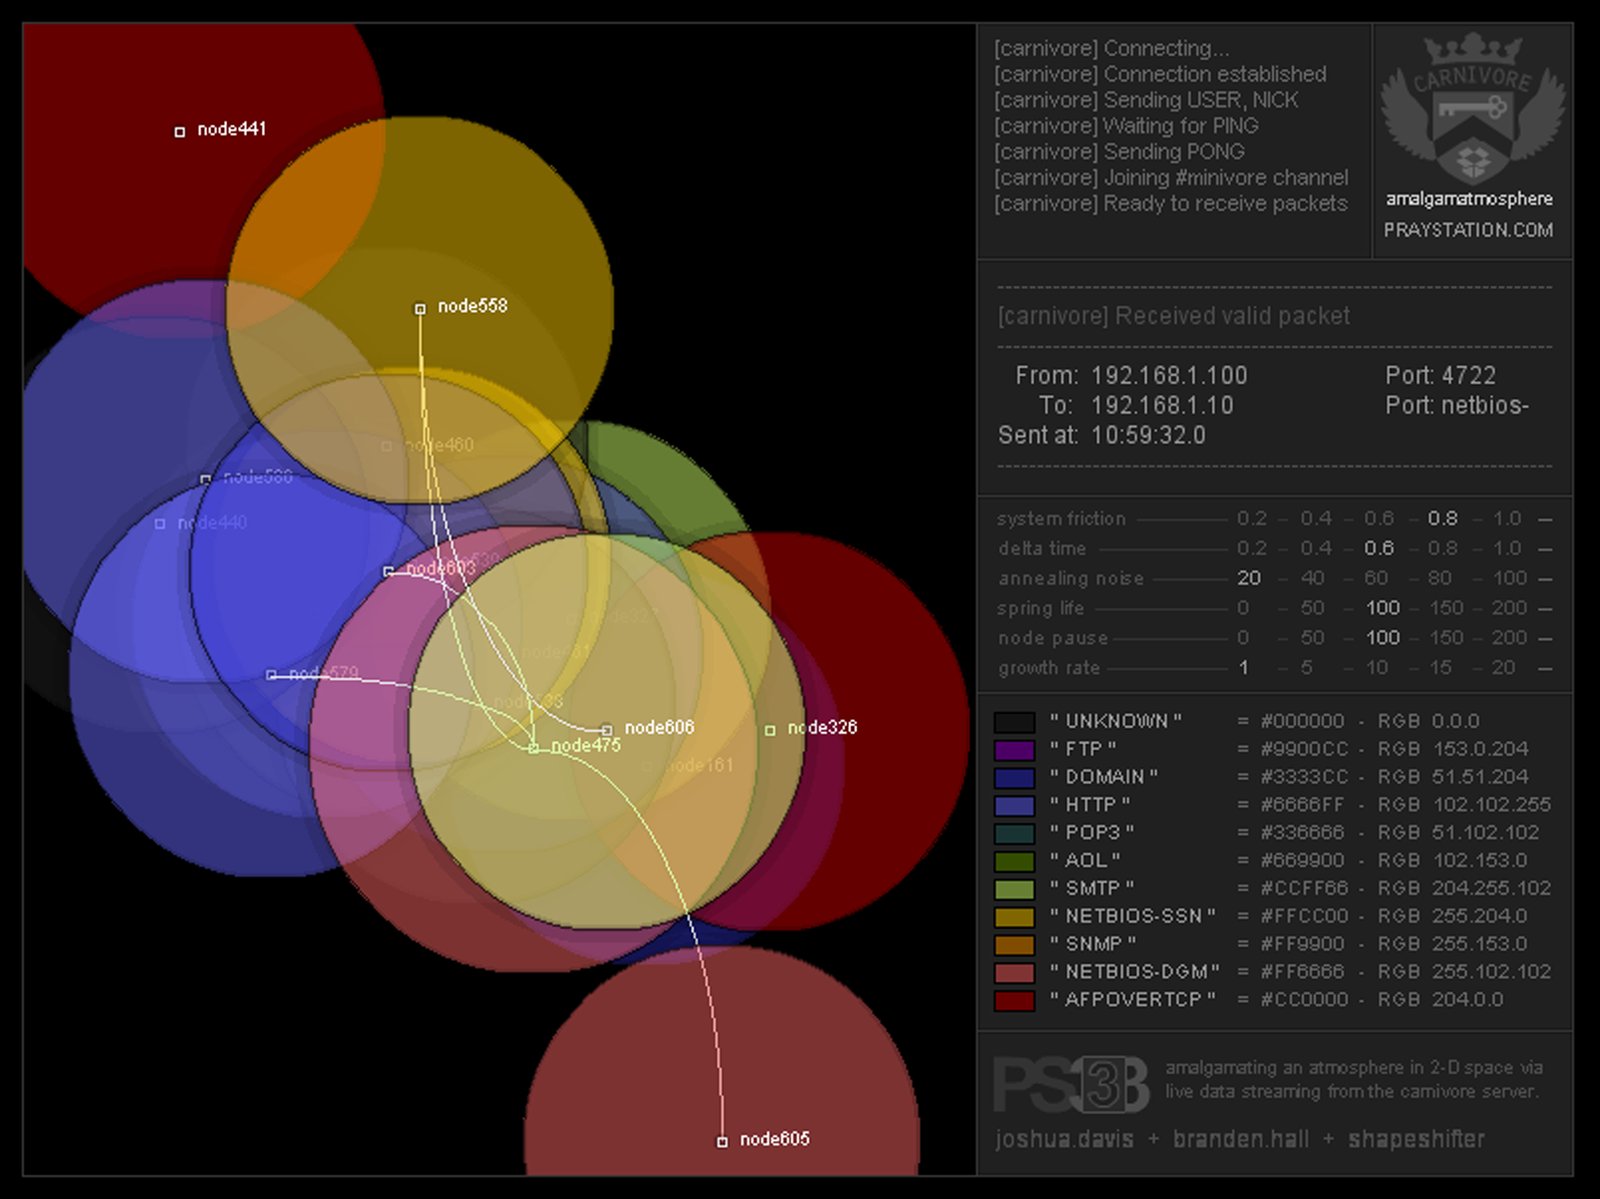
Task: Click the Carnivore crest logo
Action: click(x=1472, y=107)
